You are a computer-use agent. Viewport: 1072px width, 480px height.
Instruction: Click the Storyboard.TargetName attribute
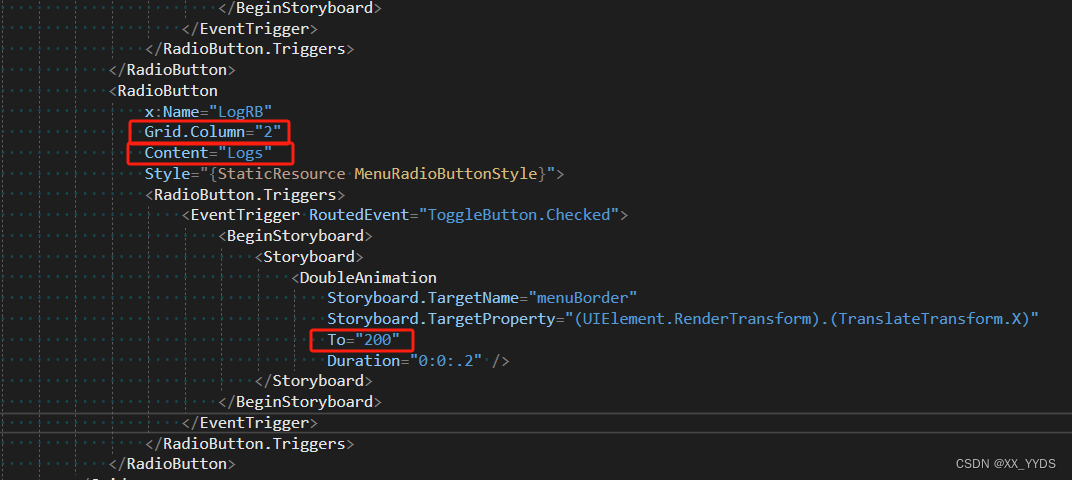pyautogui.click(x=423, y=298)
